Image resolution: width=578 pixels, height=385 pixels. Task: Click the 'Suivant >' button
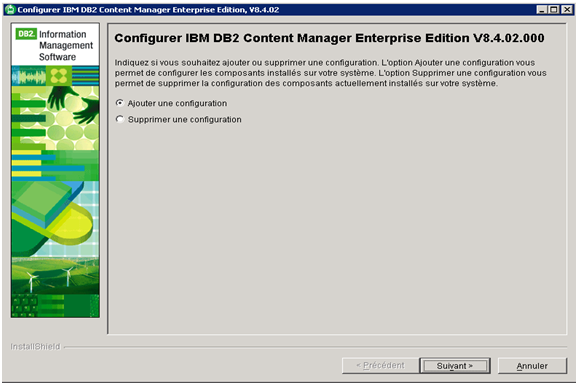(x=455, y=365)
